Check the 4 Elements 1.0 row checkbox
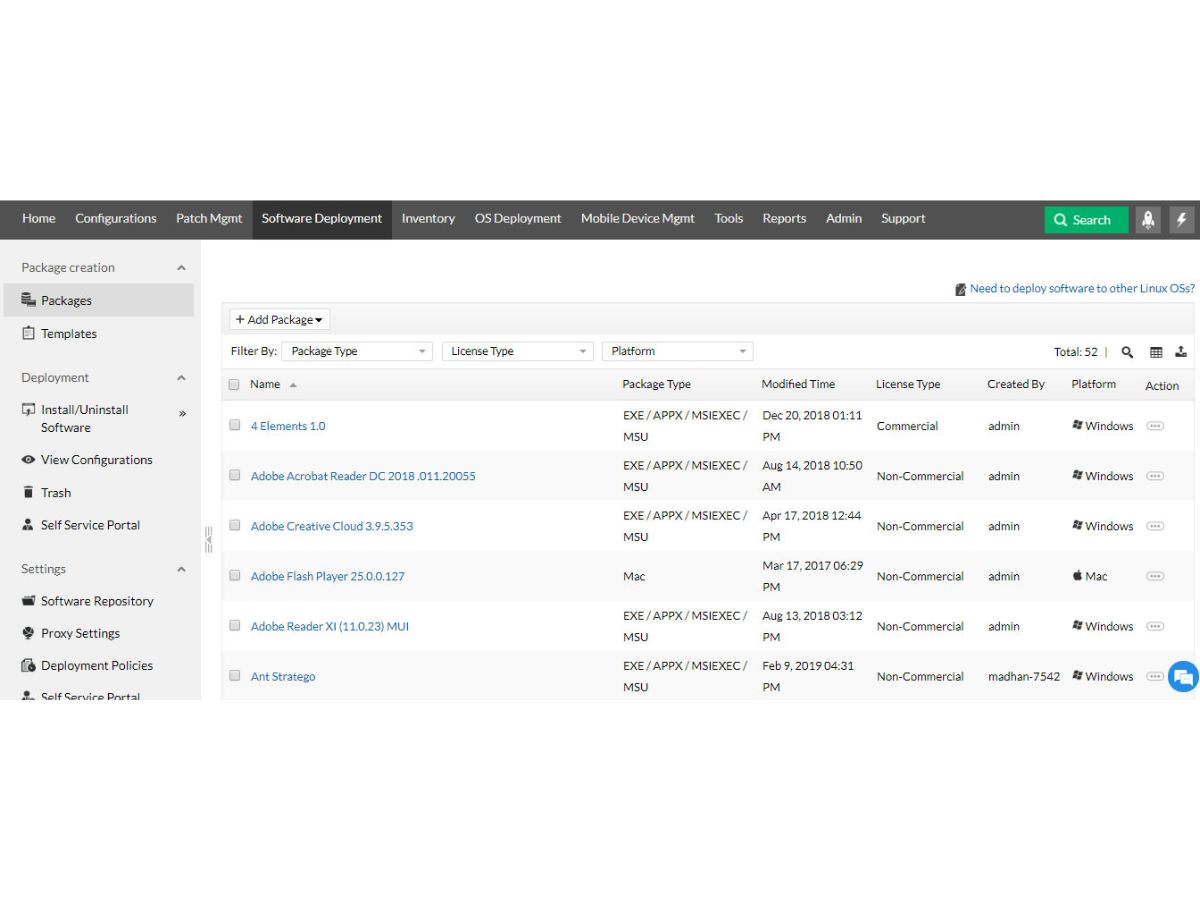 pos(234,425)
